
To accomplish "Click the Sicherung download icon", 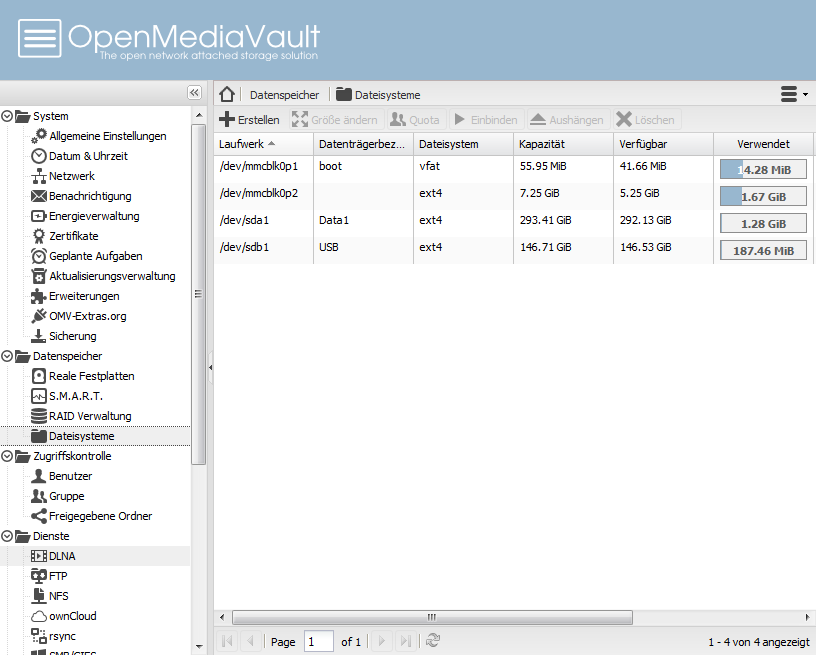I will click(x=39, y=336).
